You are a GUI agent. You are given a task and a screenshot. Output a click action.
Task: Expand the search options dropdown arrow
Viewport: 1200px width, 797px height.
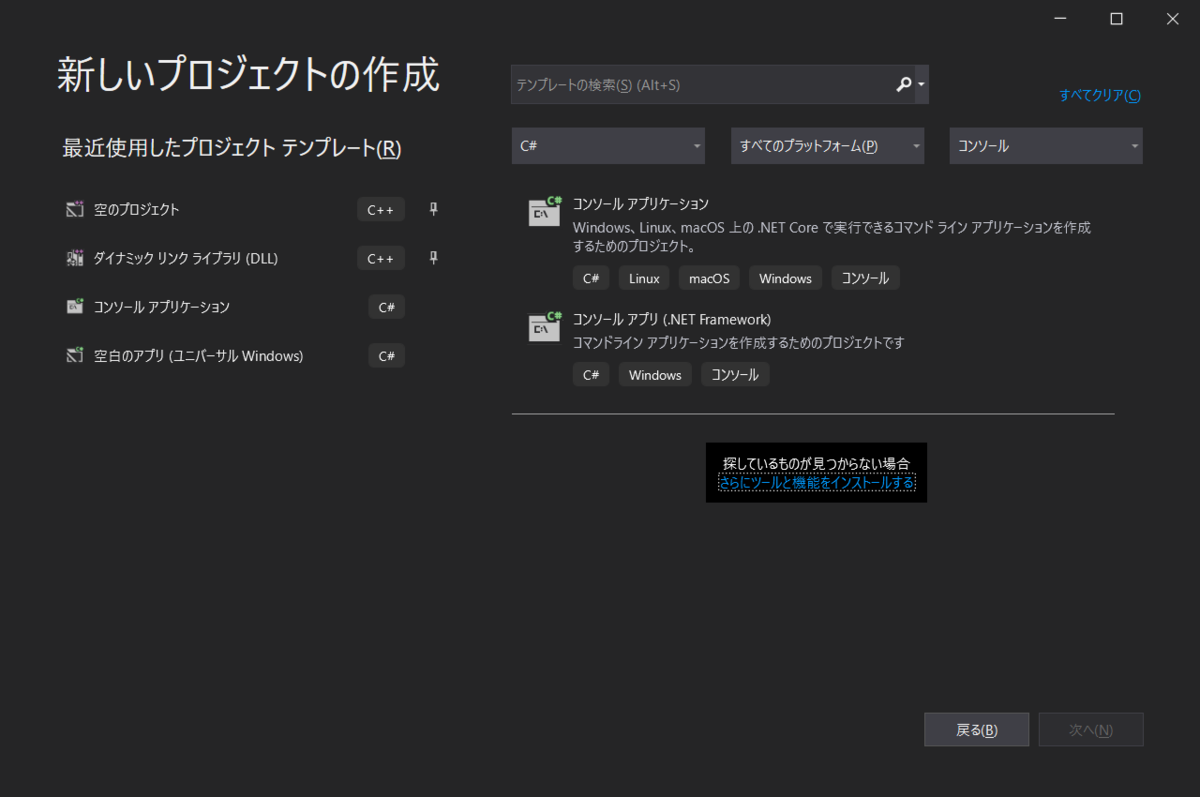pos(921,85)
